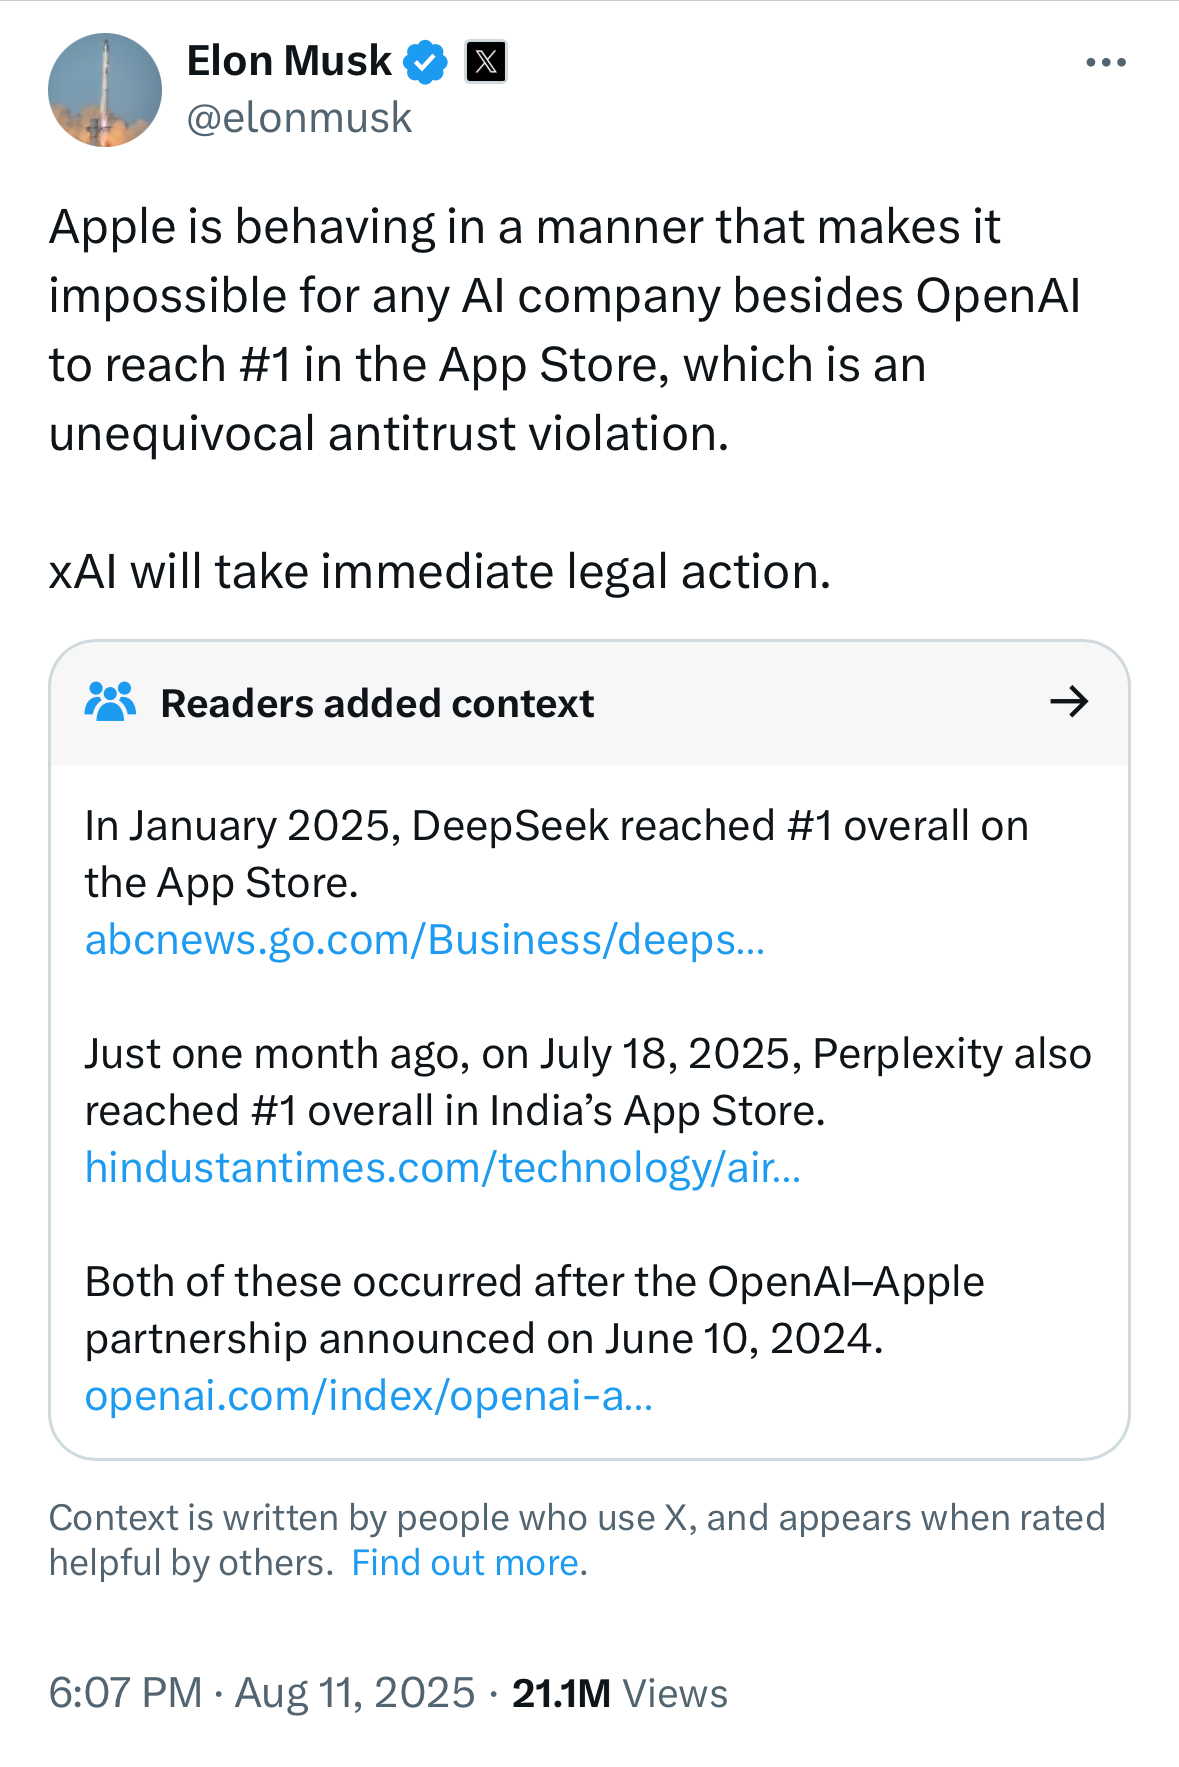The width and height of the screenshot is (1179, 1767).
Task: Click the Readers added context heading
Action: (377, 703)
